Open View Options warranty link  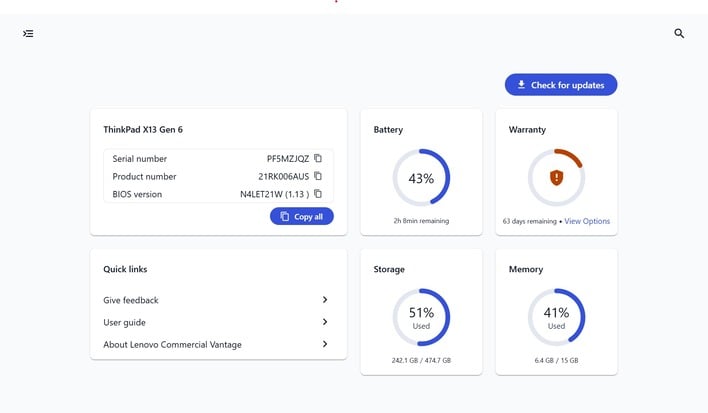(x=587, y=221)
